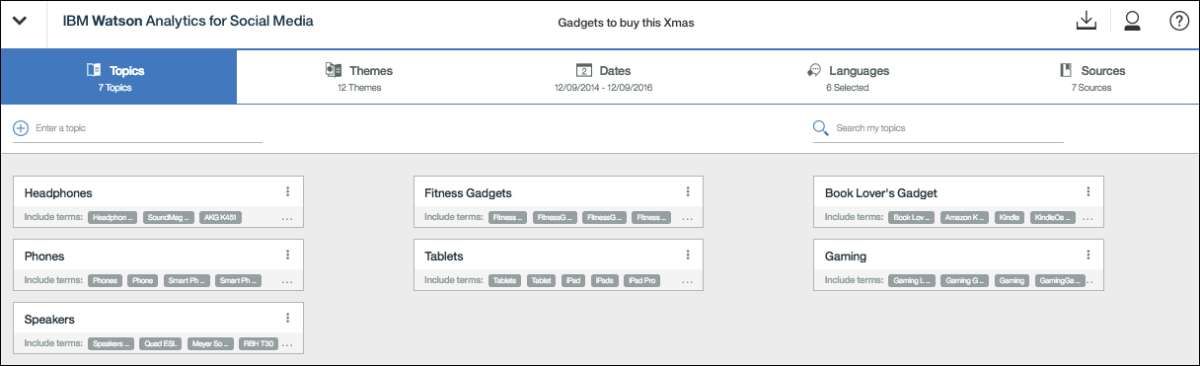Click the magnifier icon for topic search
Viewport: 1200px width, 366px height.
[x=821, y=128]
